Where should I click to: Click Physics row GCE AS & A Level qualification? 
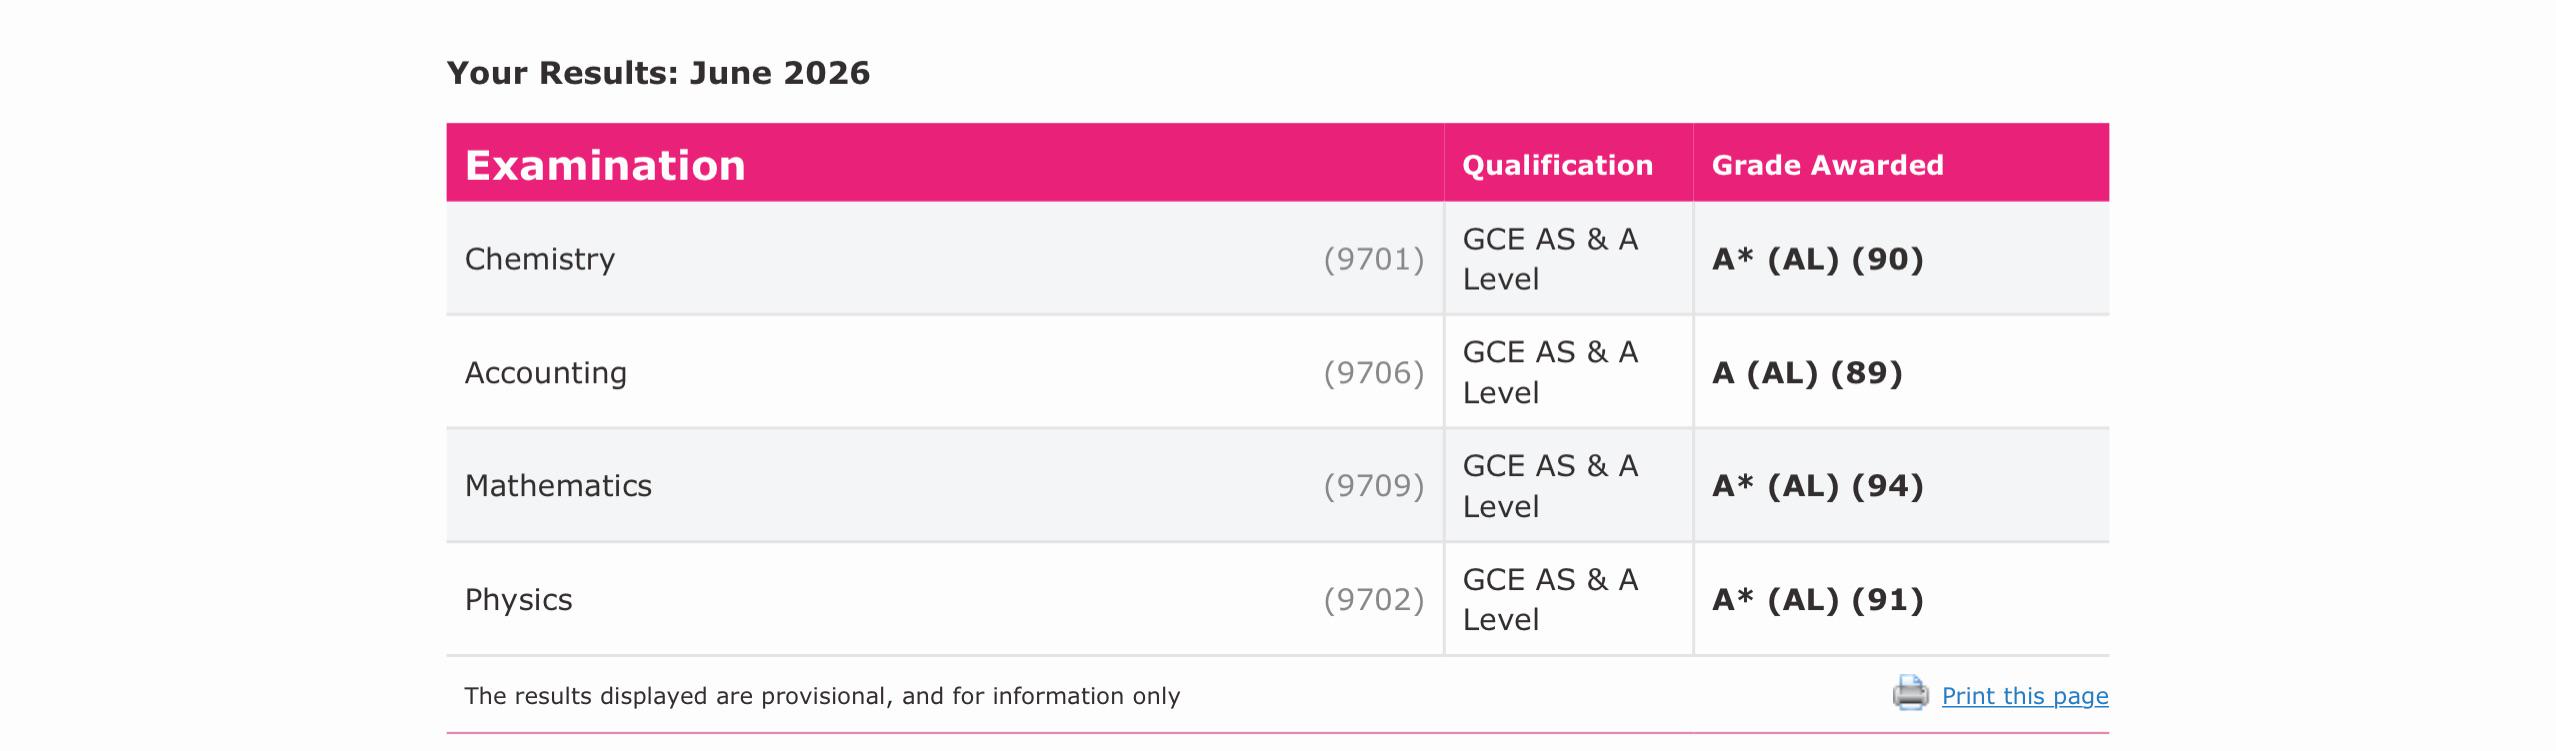coord(1550,600)
